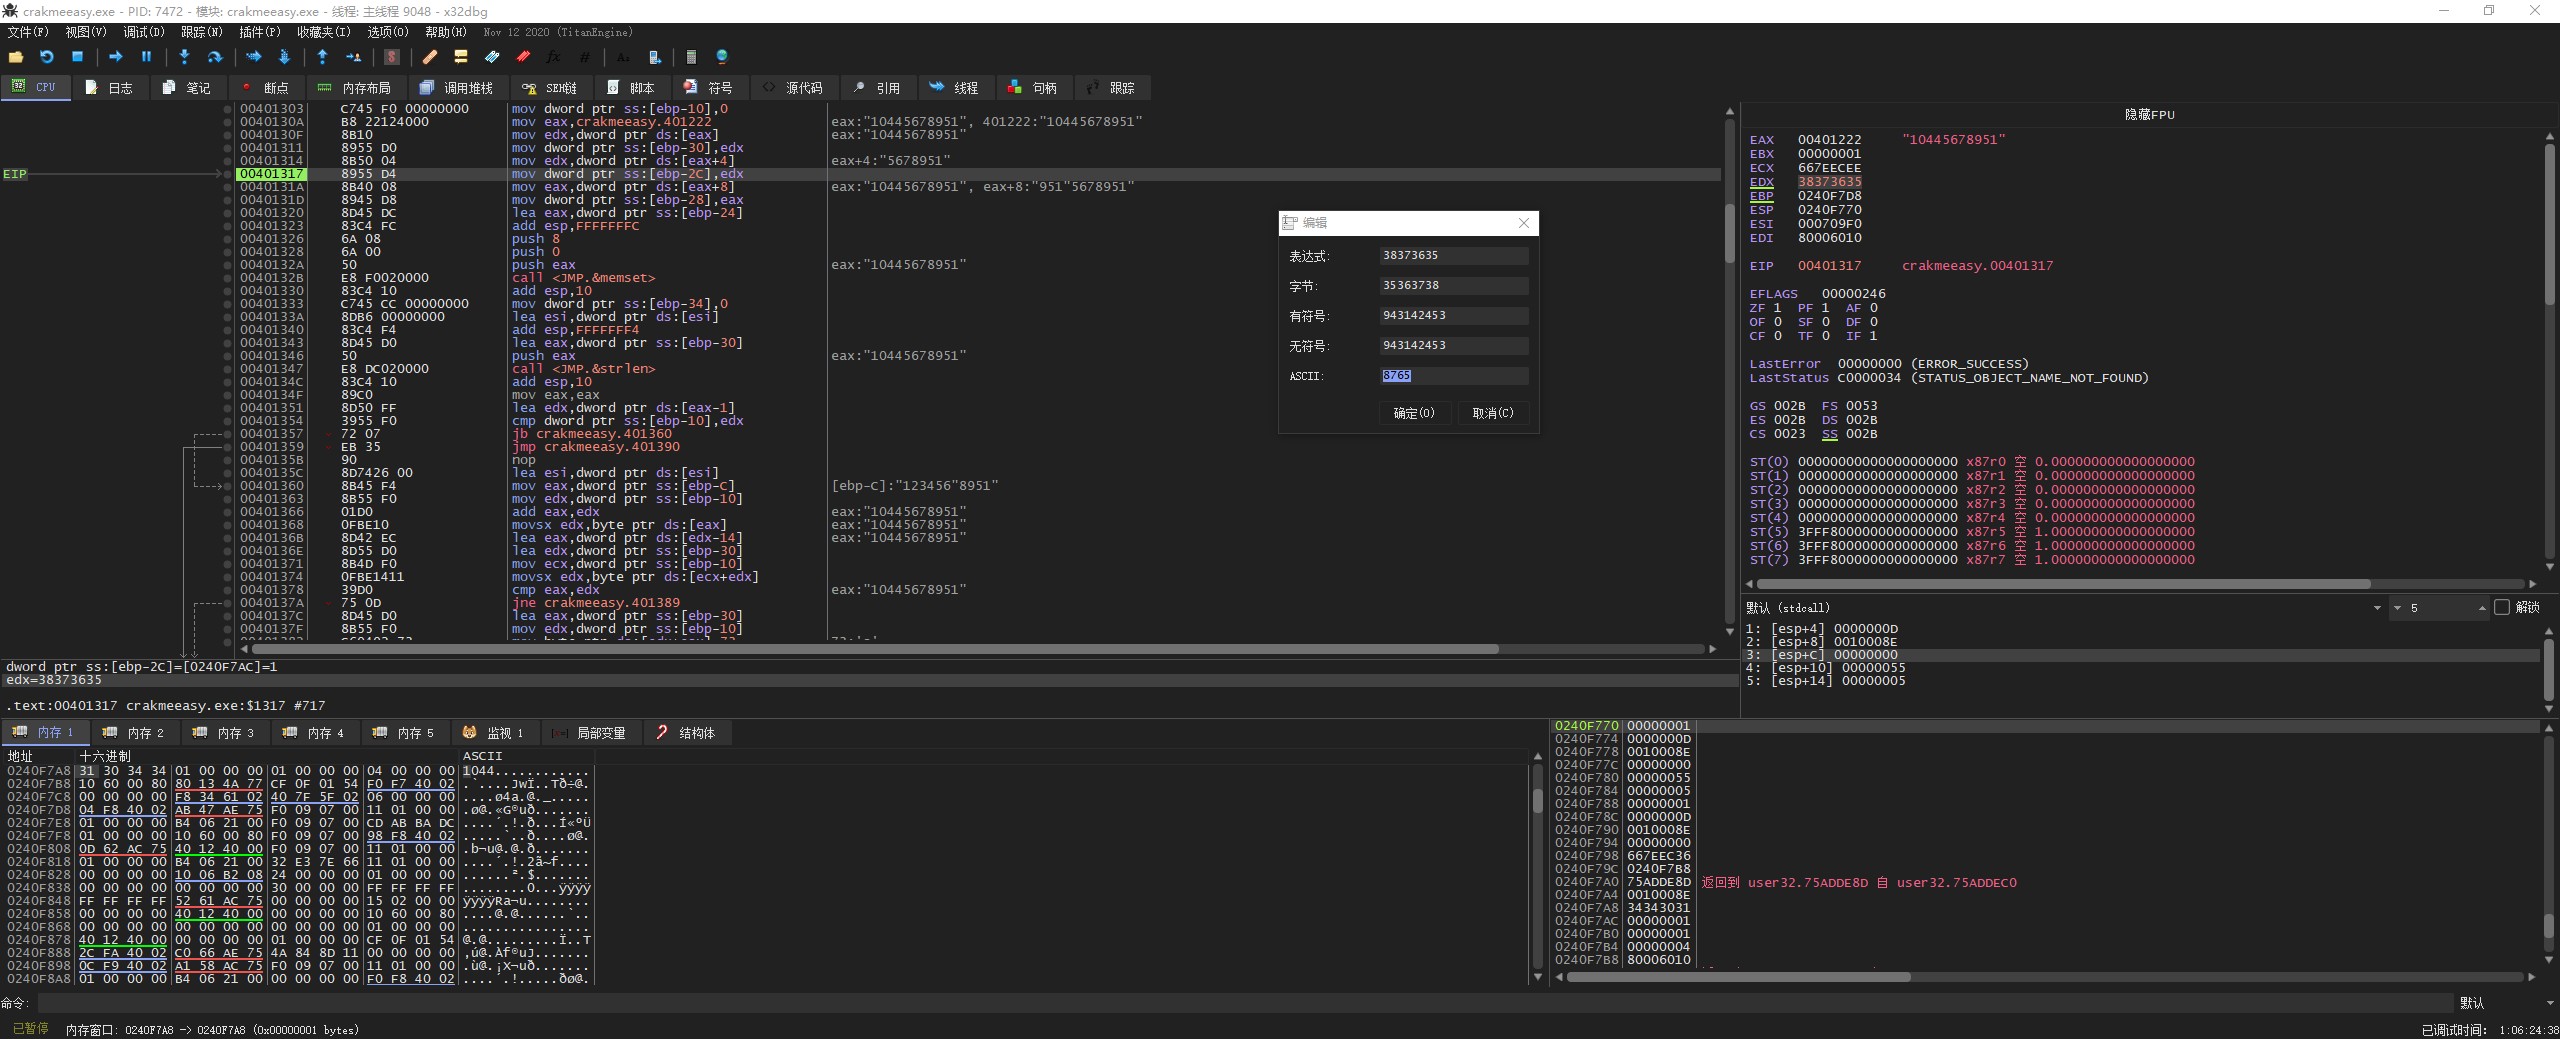The width and height of the screenshot is (2560, 1039).
Task: Open the calculator tool icon
Action: point(691,57)
